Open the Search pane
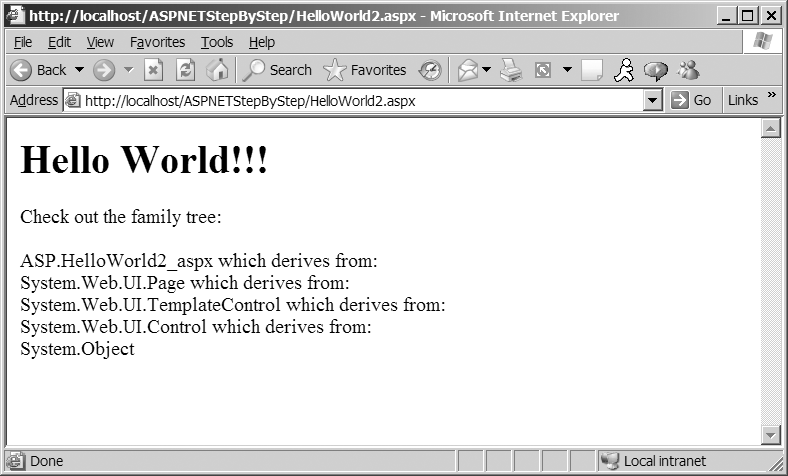 click(278, 70)
